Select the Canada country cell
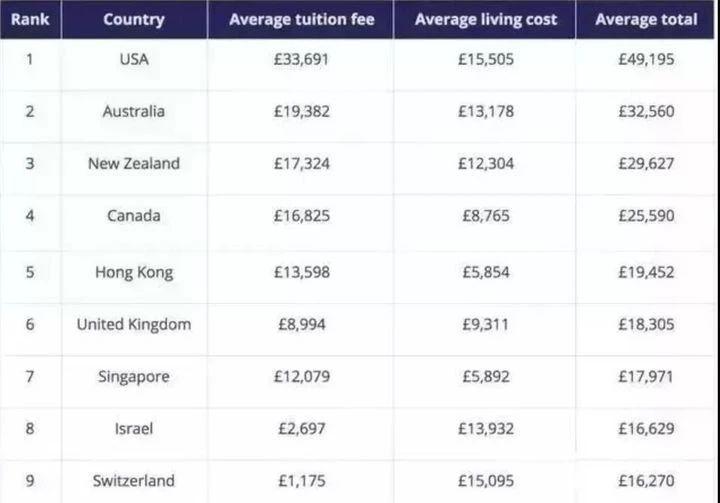 click(x=134, y=215)
